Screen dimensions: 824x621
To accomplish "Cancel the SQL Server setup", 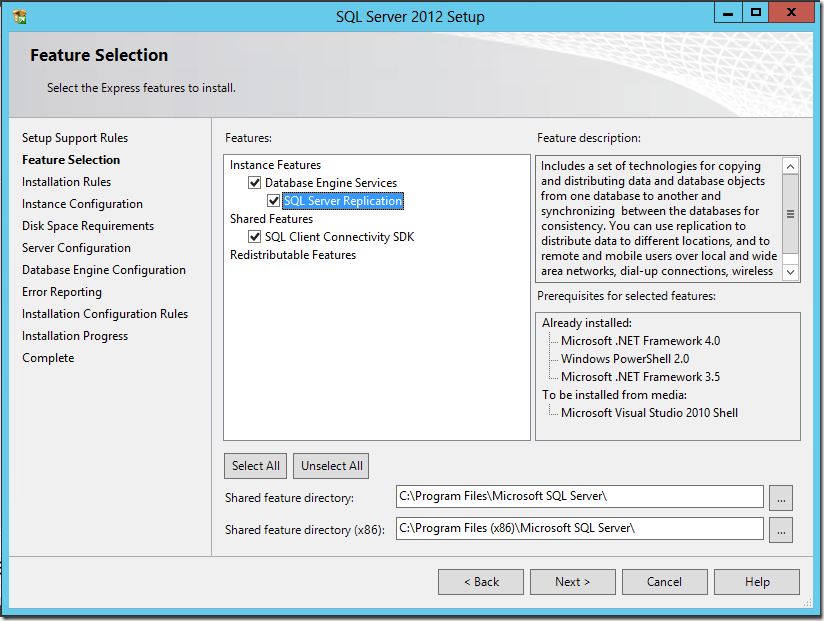I will pyautogui.click(x=665, y=582).
